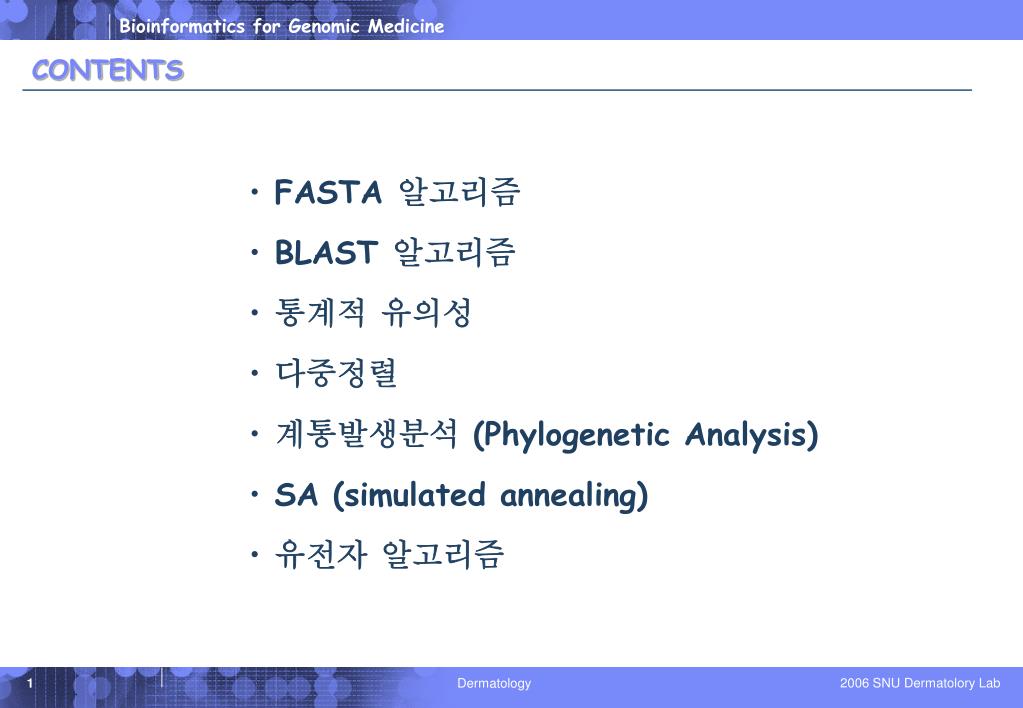The image size is (1023, 708).
Task: Click the bullet "계통발생분석 (Phylogenetic Analysis)"
Action: (x=546, y=435)
